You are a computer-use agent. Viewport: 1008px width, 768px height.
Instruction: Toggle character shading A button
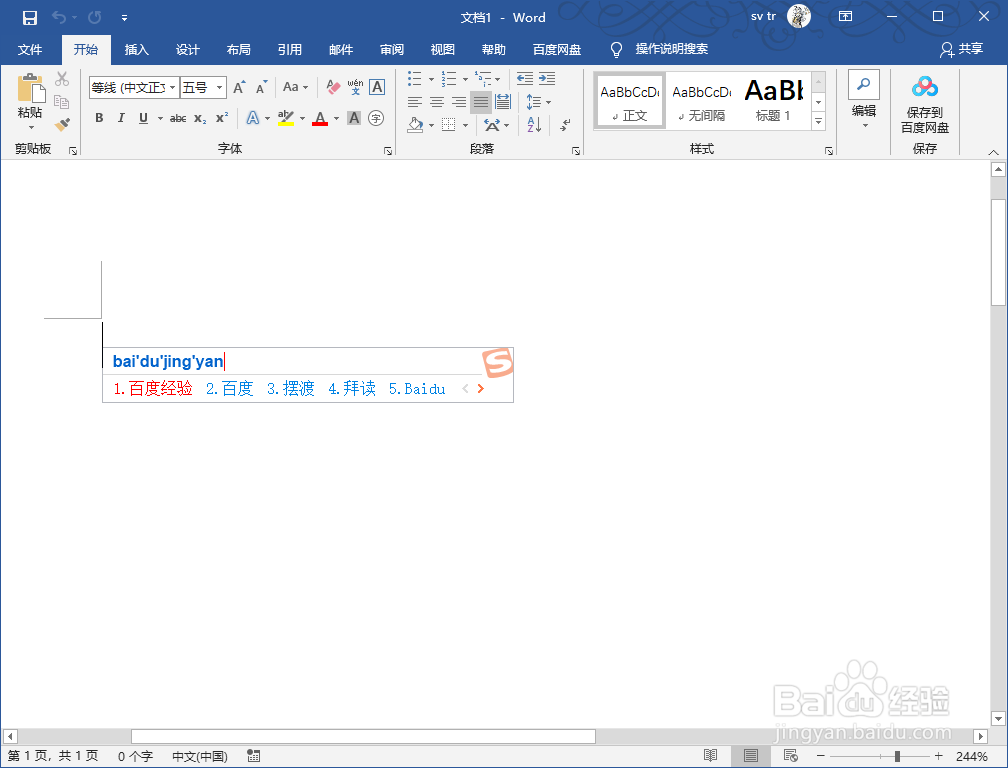click(354, 118)
